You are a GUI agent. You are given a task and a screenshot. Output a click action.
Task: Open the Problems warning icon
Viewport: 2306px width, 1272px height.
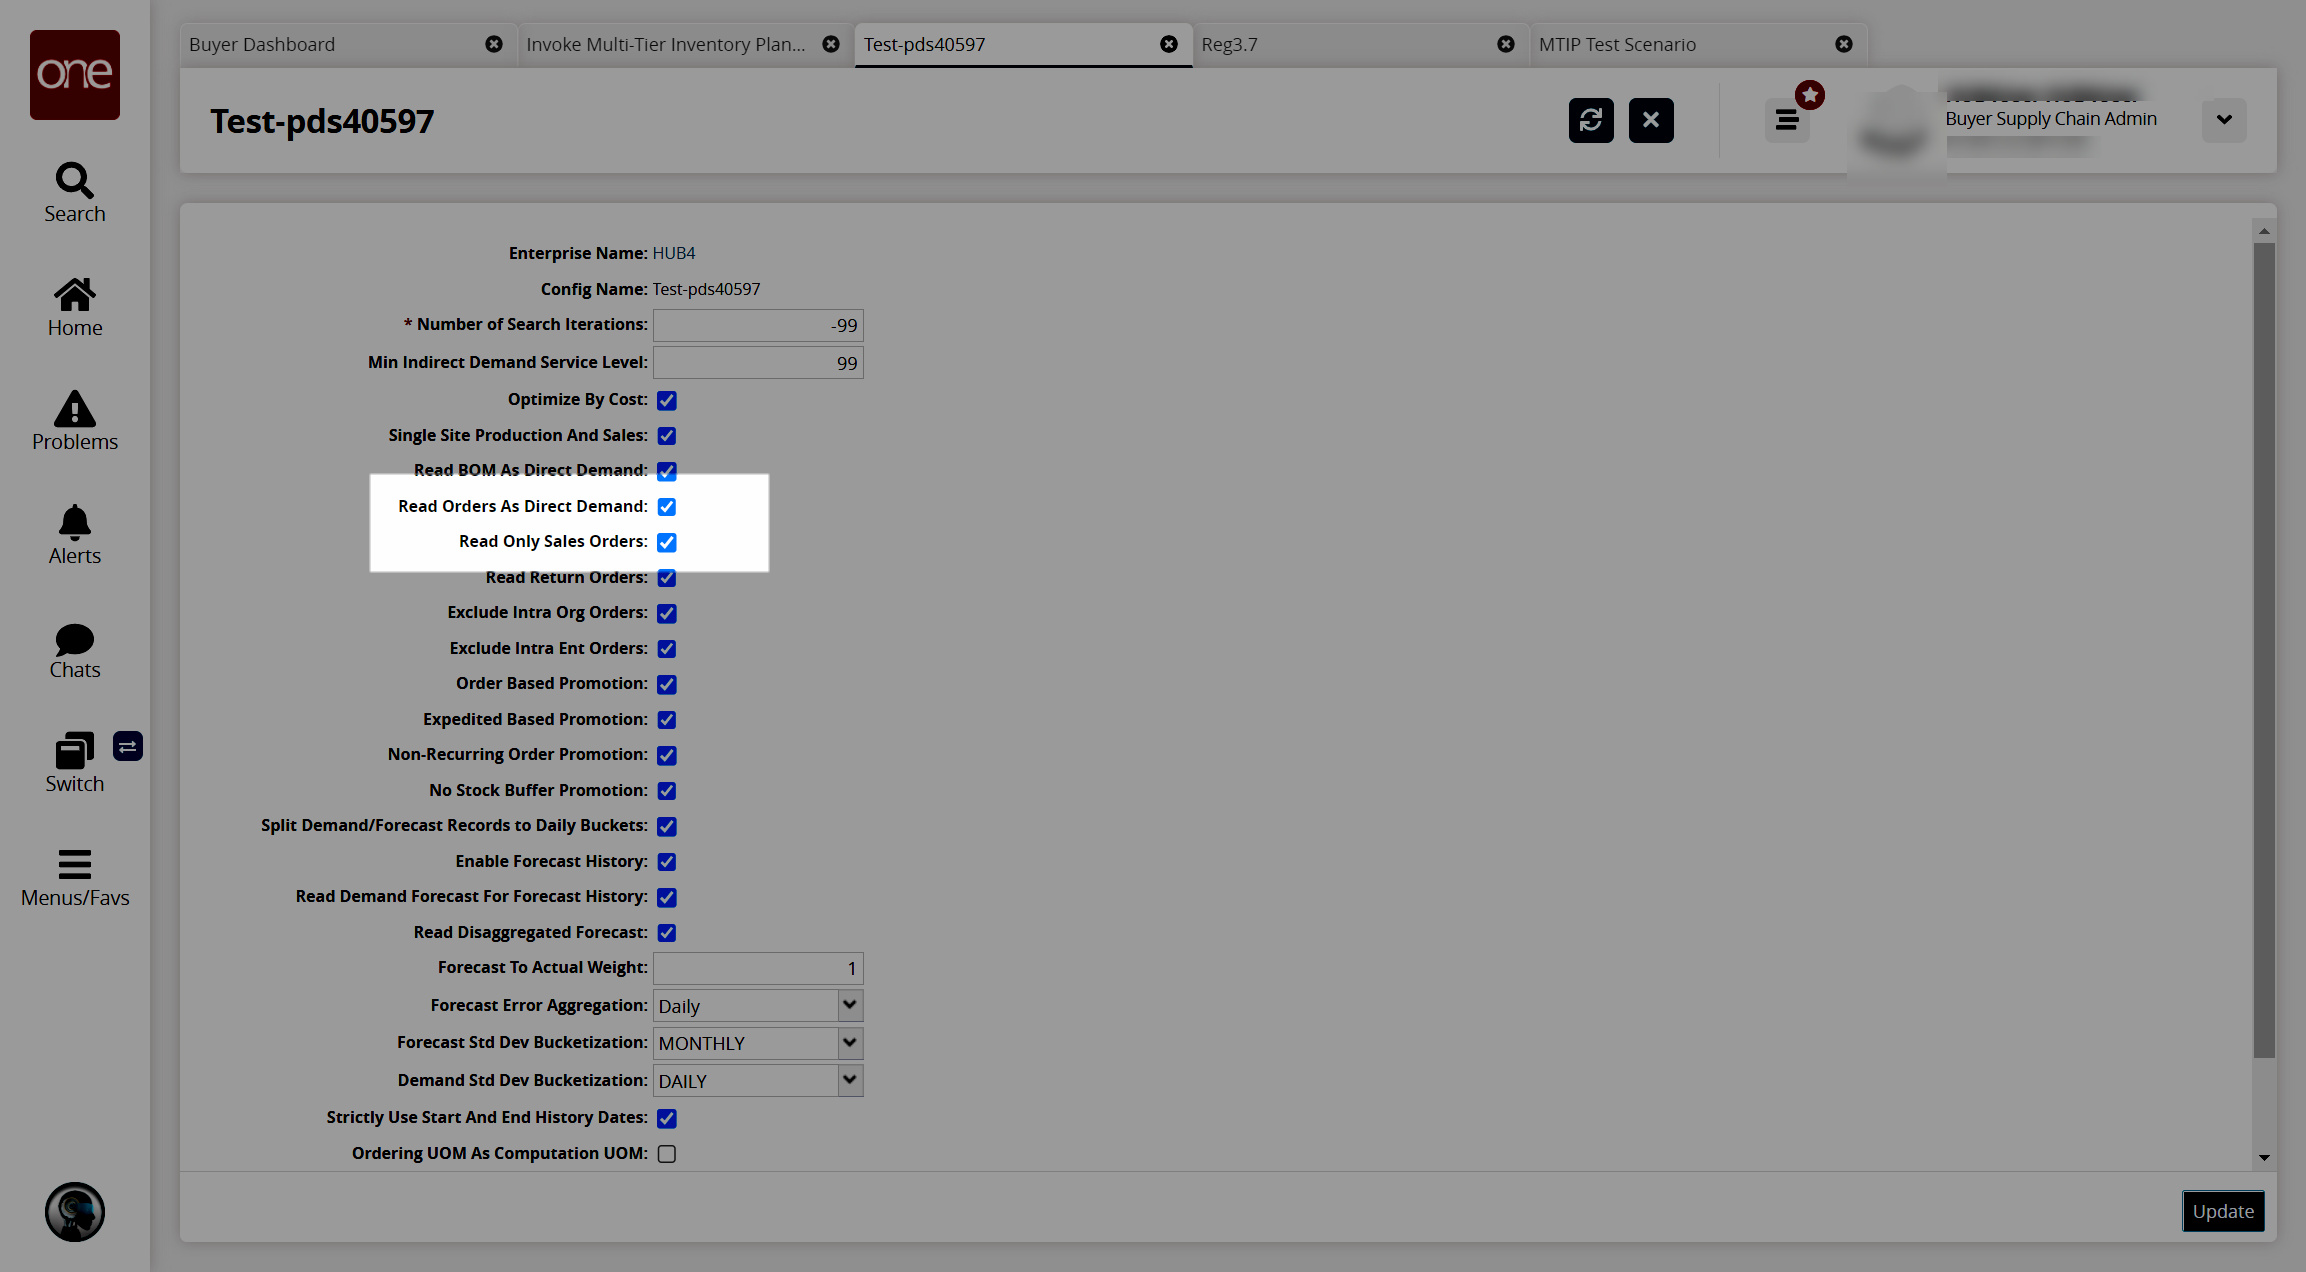coord(74,421)
